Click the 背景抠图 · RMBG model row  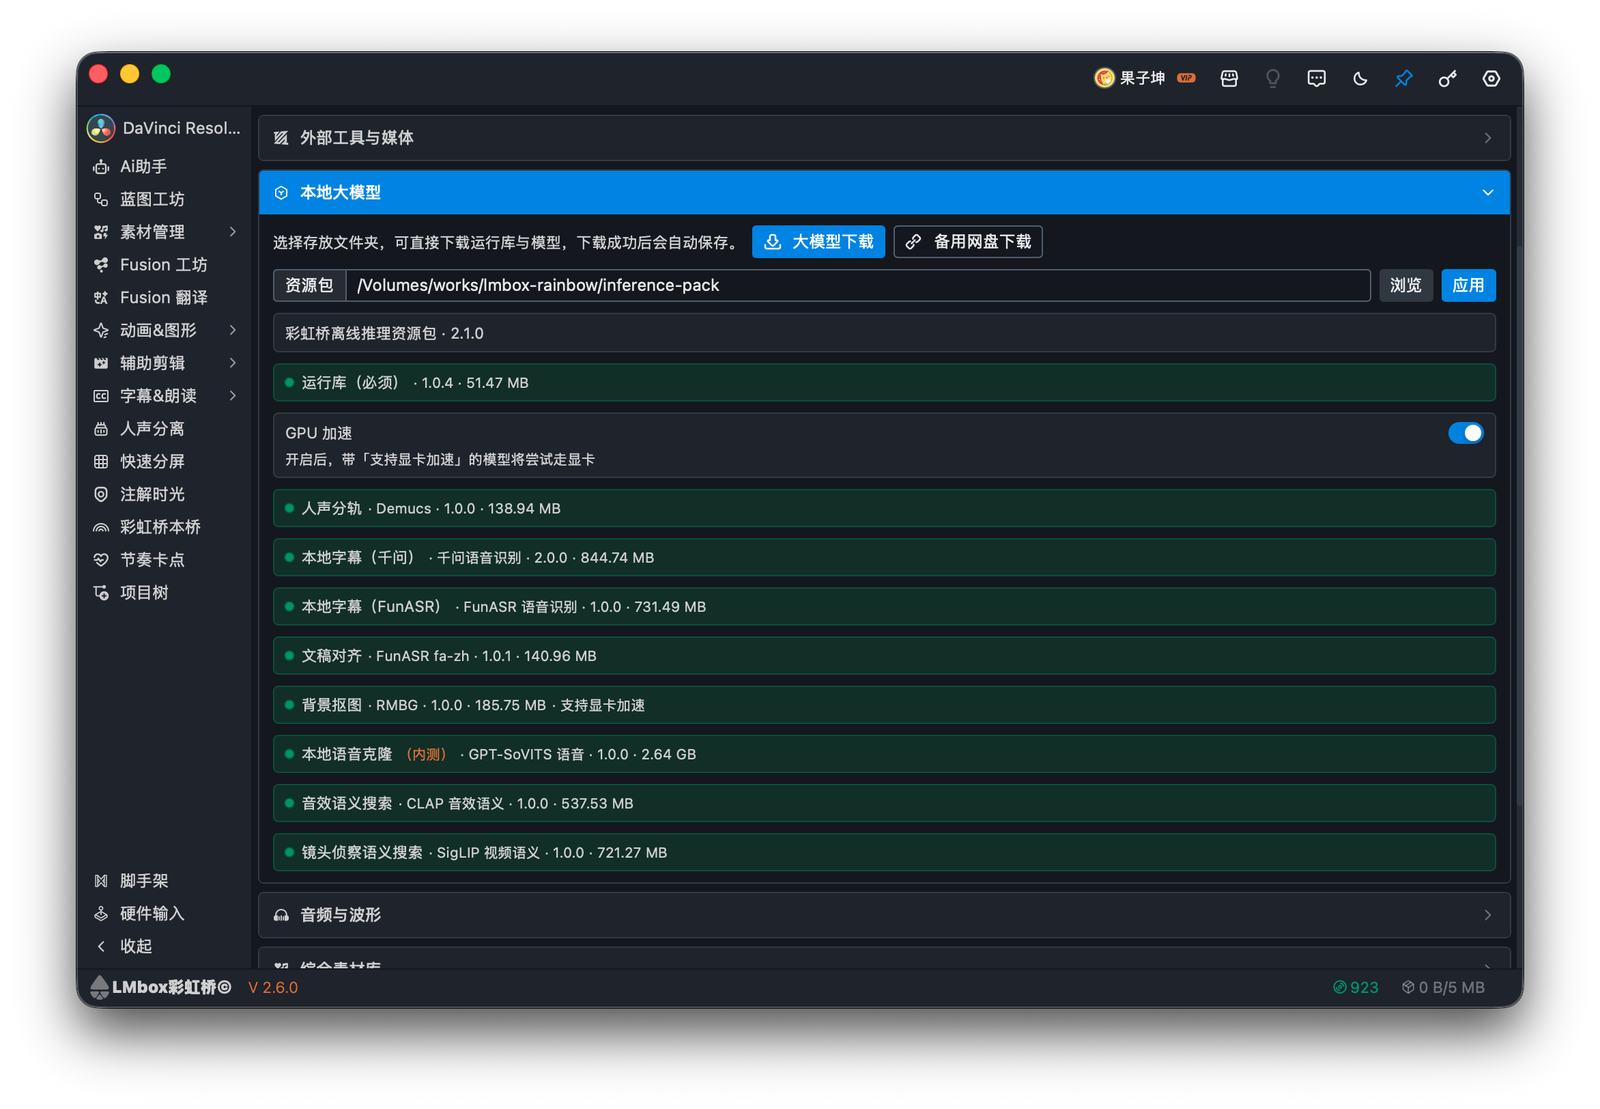(x=884, y=705)
